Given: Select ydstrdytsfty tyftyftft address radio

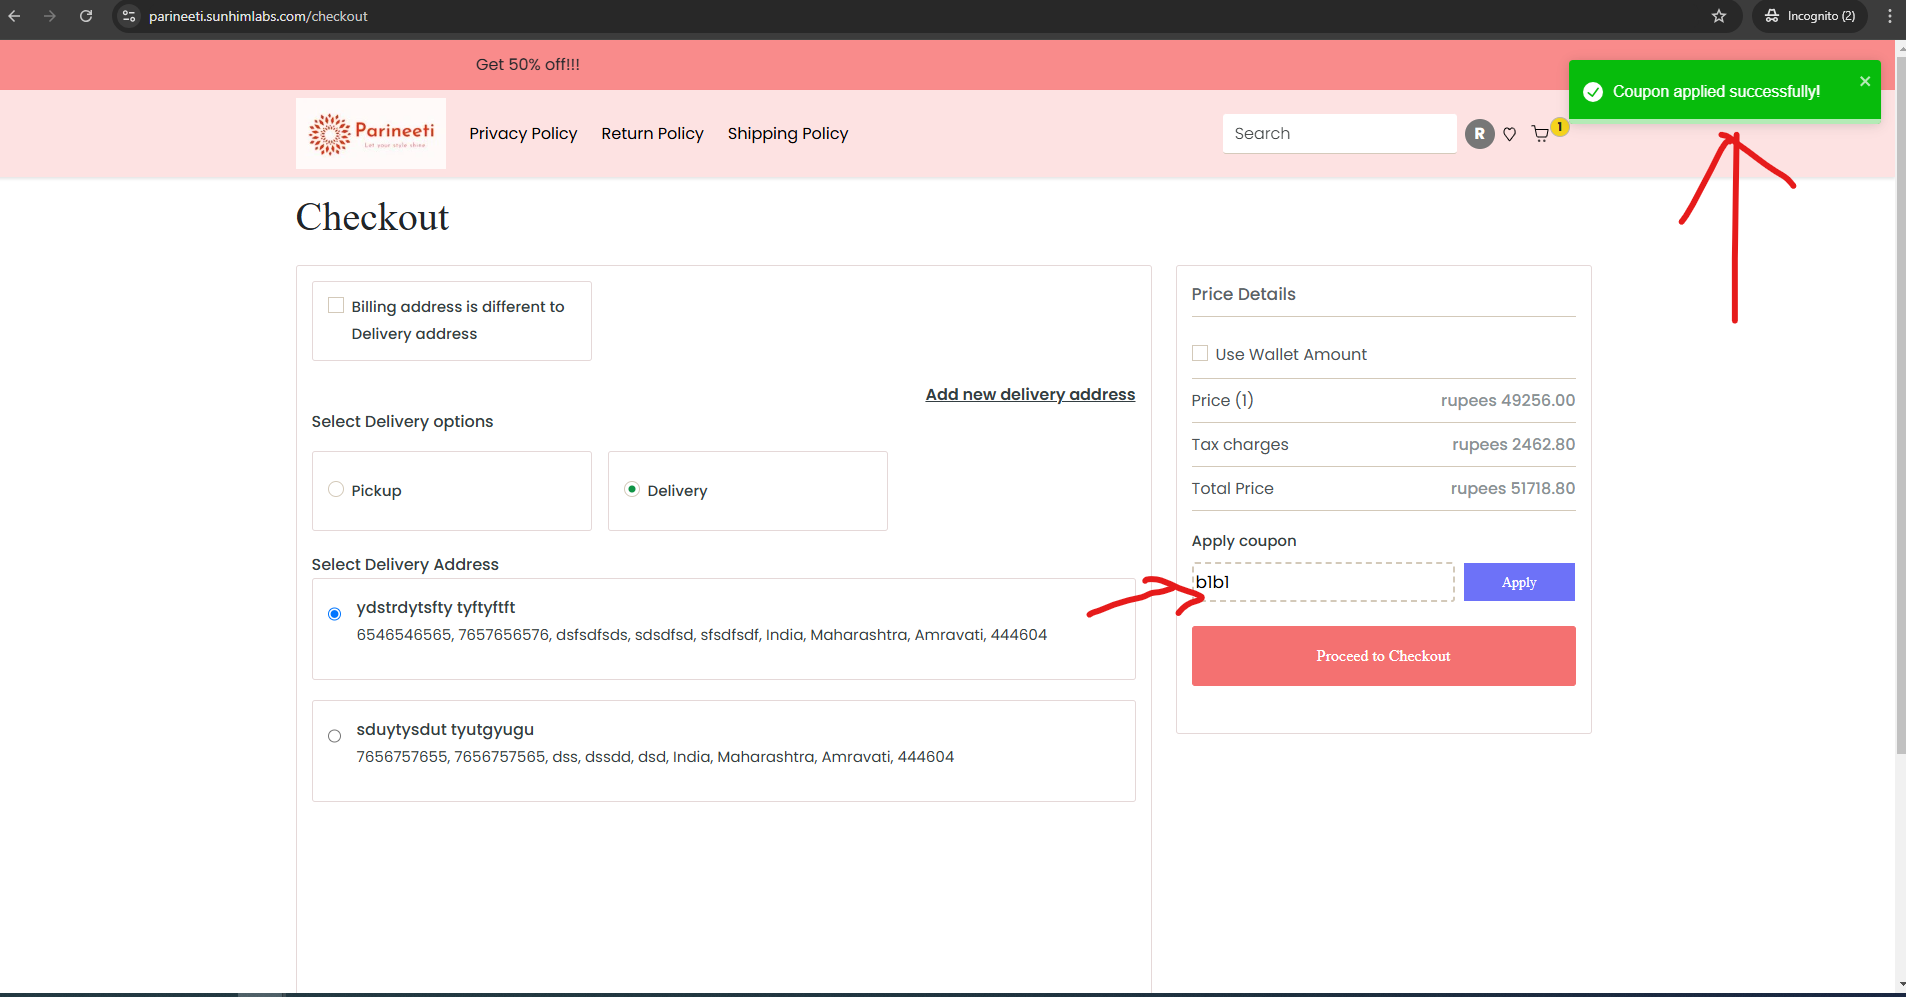Looking at the screenshot, I should (335, 614).
